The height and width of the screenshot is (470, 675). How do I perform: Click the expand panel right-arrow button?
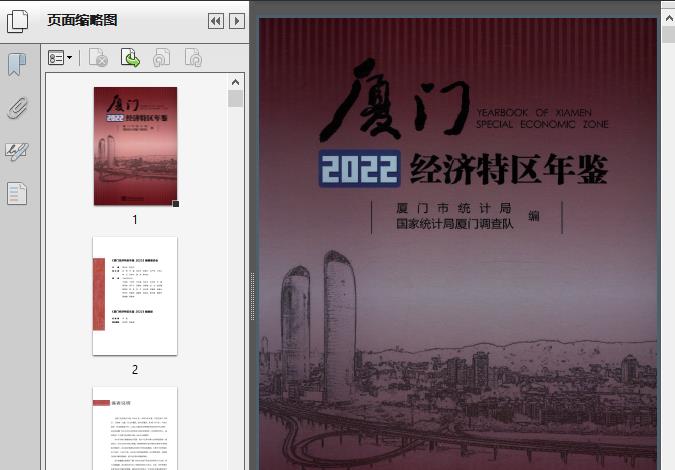coord(237,21)
